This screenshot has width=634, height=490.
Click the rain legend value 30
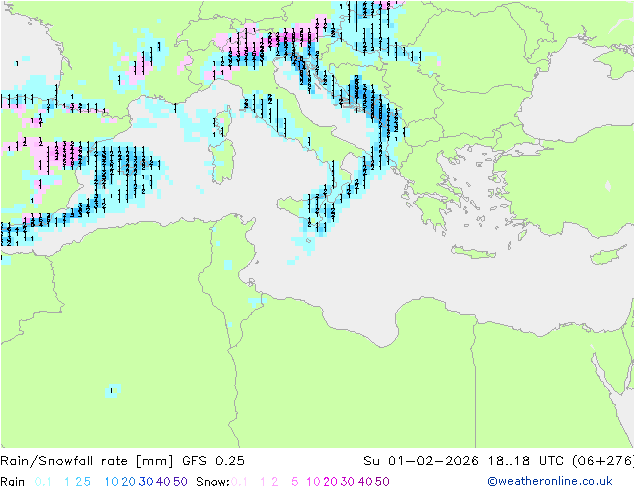click(x=146, y=482)
